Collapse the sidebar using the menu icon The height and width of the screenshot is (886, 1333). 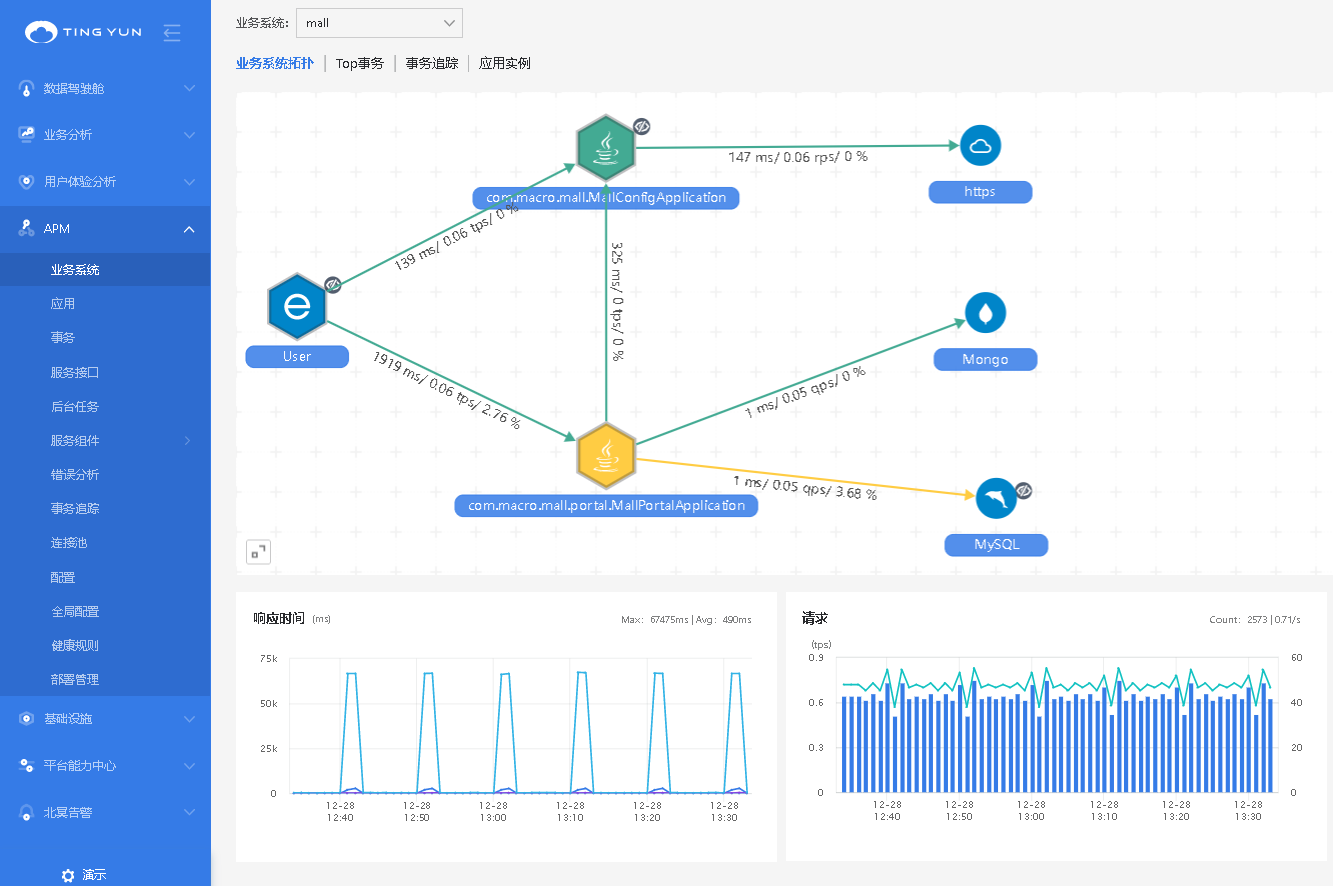[x=172, y=33]
